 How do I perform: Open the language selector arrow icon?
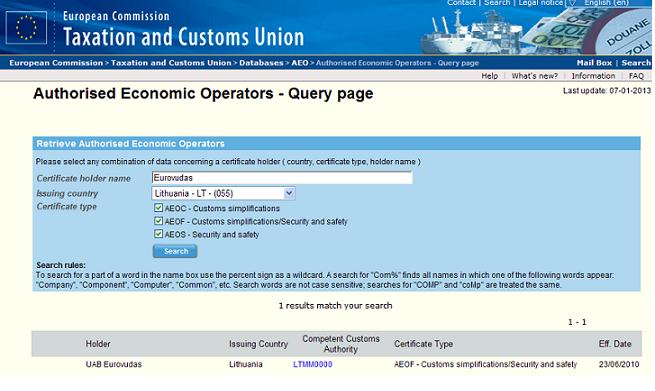tap(572, 3)
